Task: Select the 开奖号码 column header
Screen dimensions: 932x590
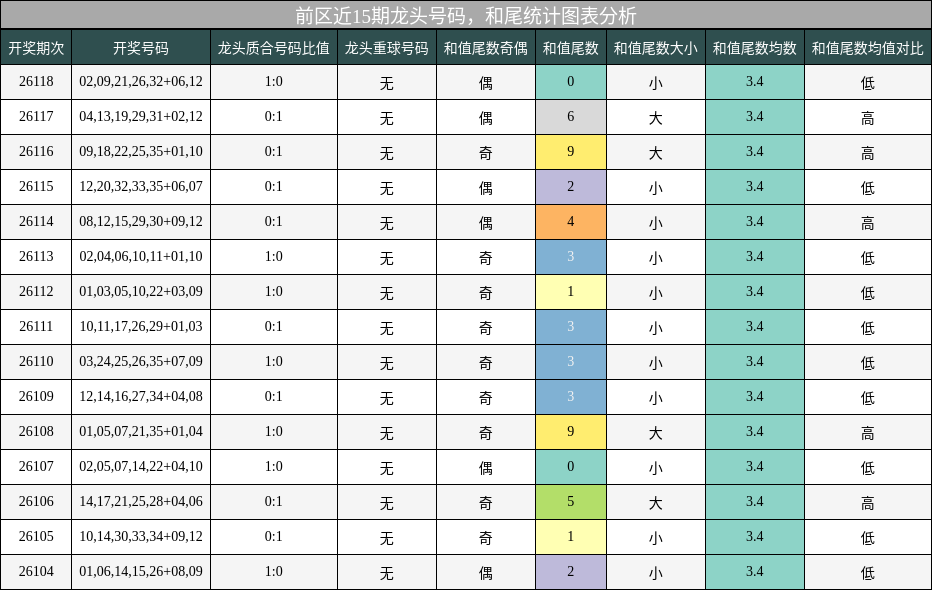Action: coord(141,48)
